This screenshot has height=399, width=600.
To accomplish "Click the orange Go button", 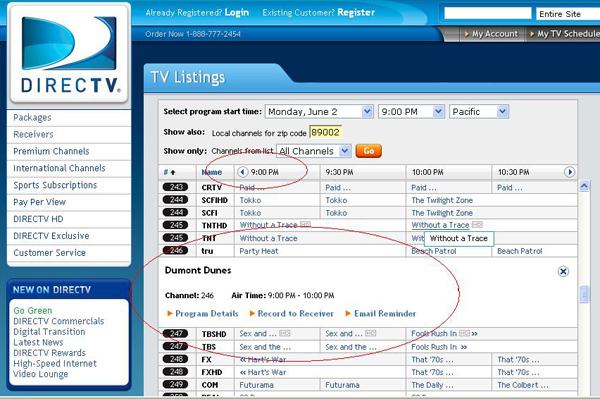I will (368, 151).
